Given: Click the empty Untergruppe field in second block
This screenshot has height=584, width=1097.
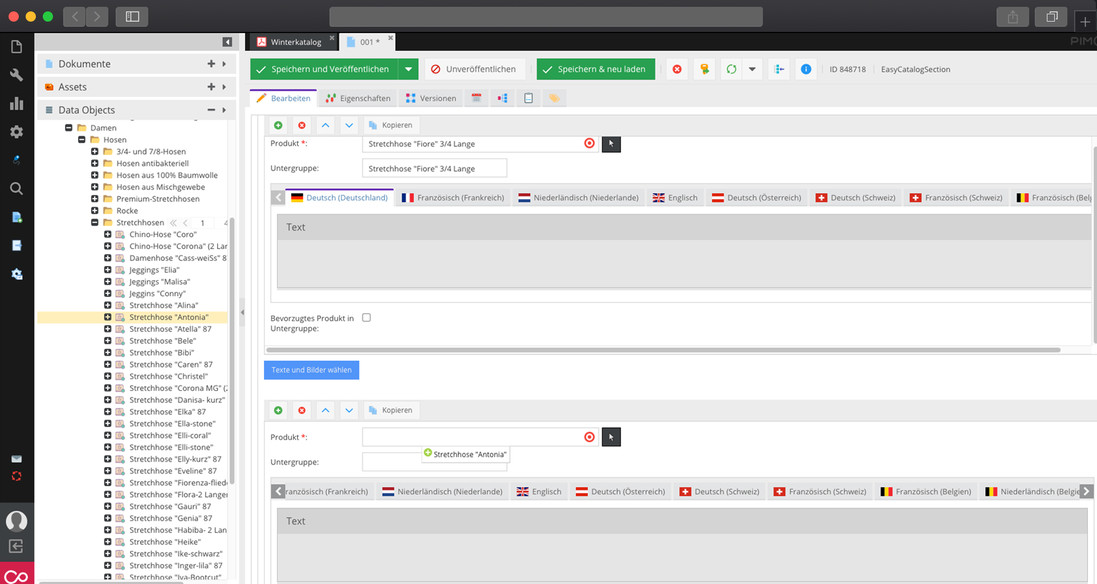Looking at the screenshot, I should pos(392,462).
